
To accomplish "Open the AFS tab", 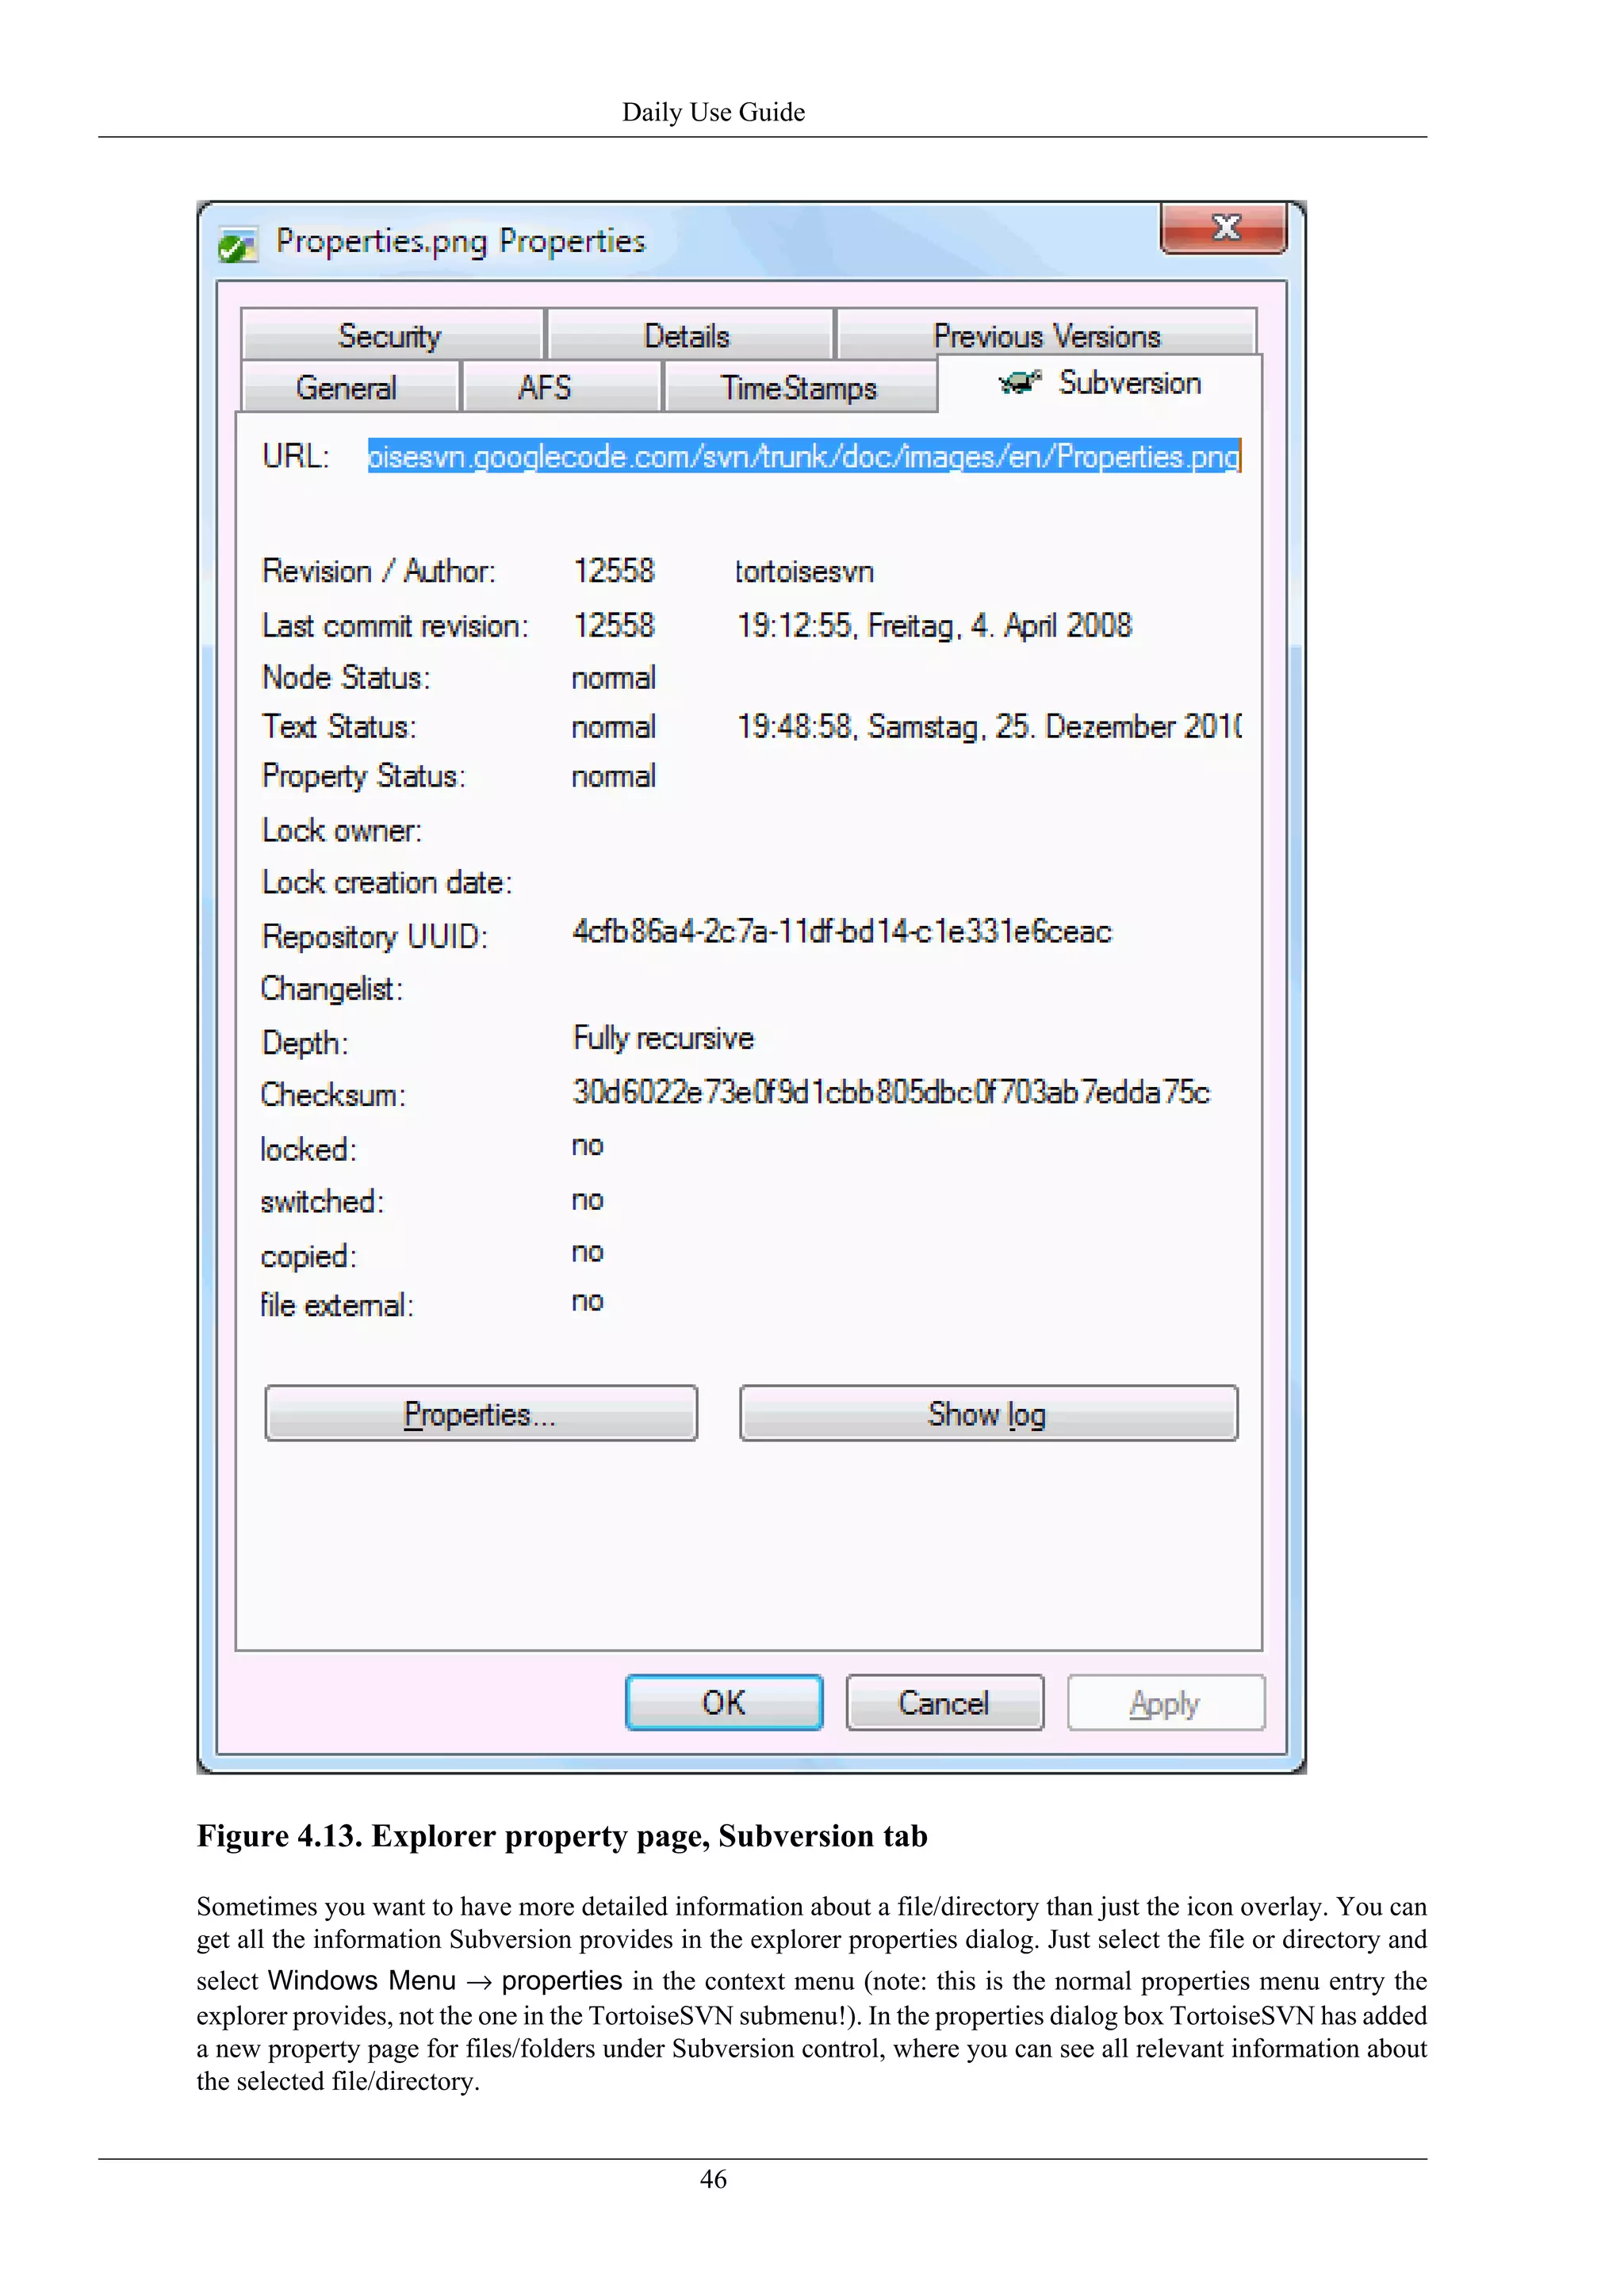I will tap(561, 387).
